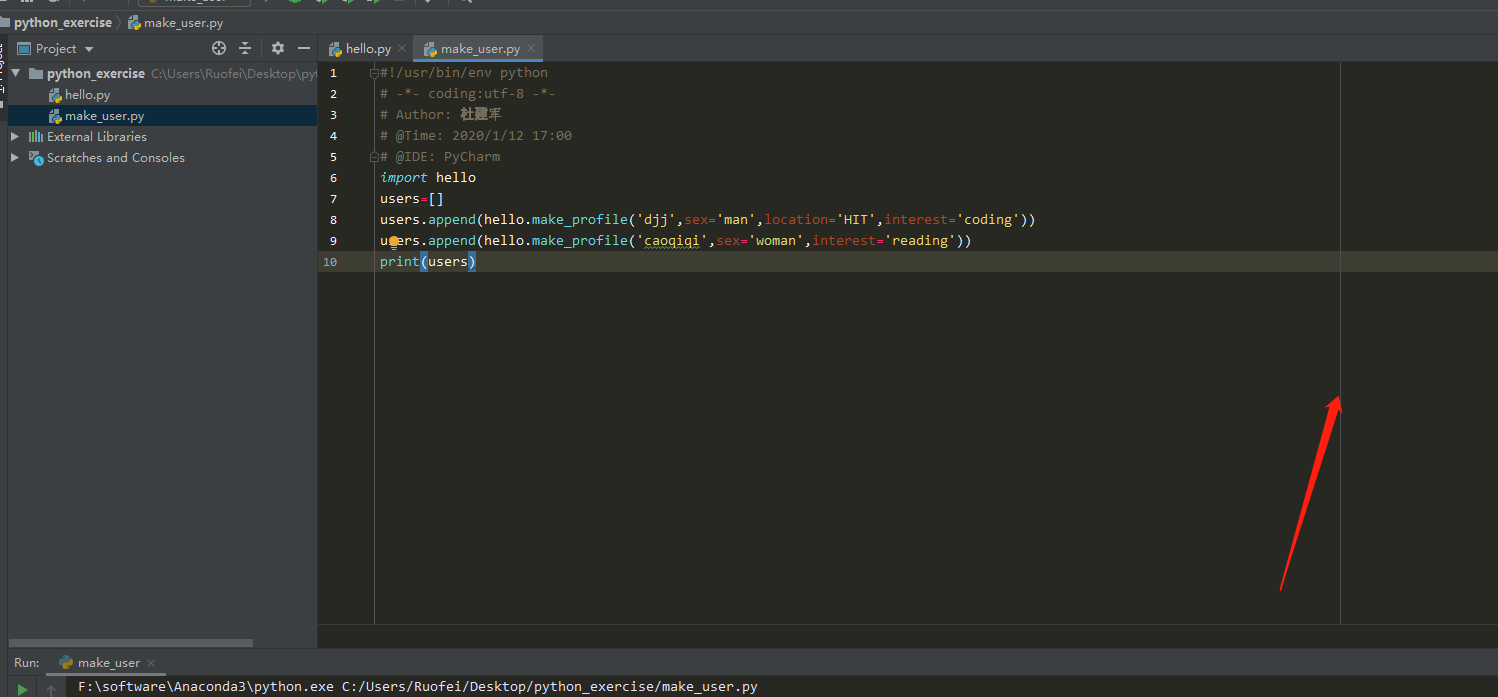Click the 'woman' string value

point(777,241)
